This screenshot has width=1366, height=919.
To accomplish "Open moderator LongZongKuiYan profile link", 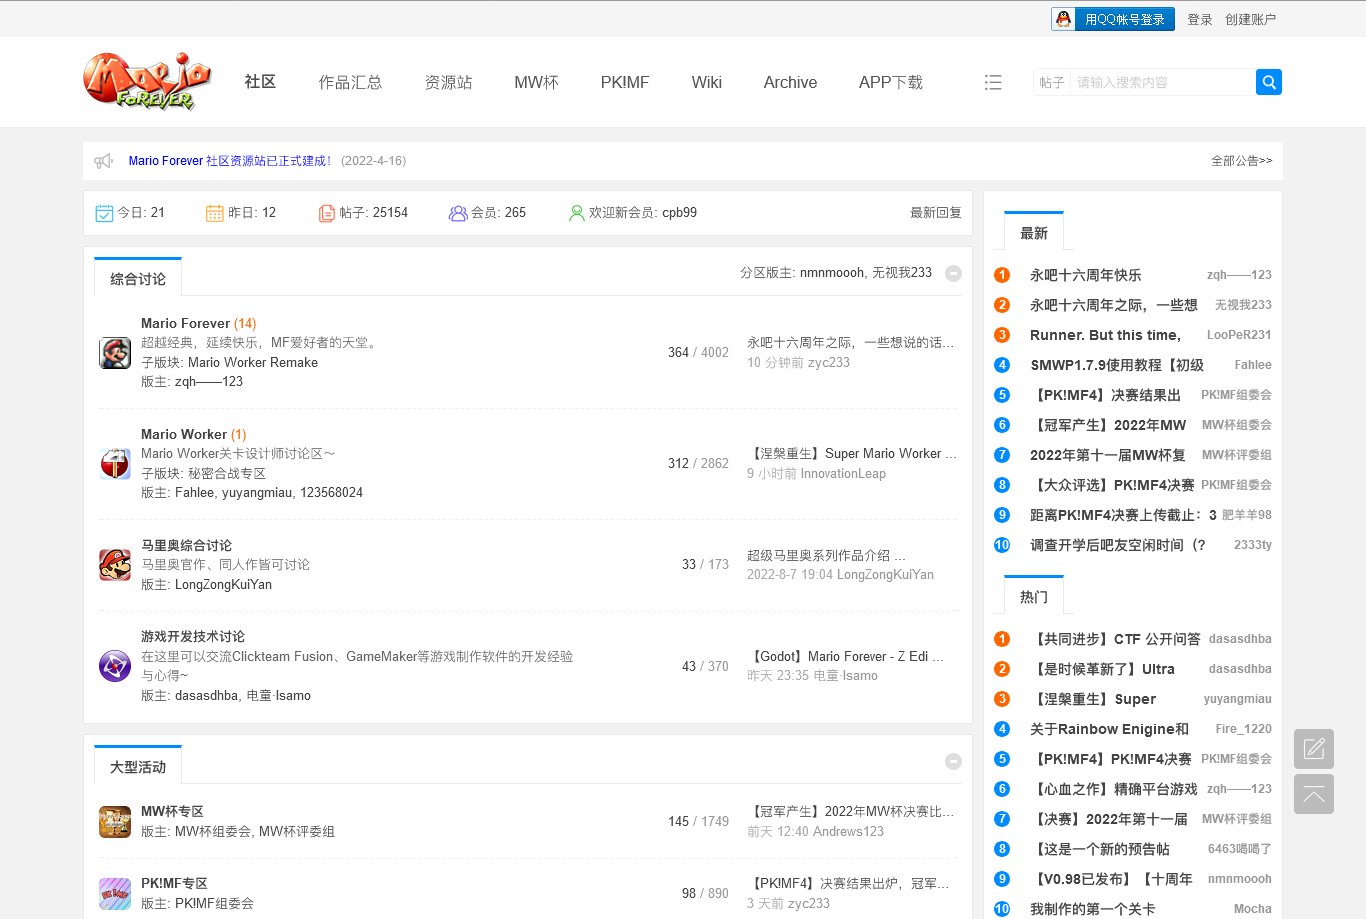I will pyautogui.click(x=223, y=585).
